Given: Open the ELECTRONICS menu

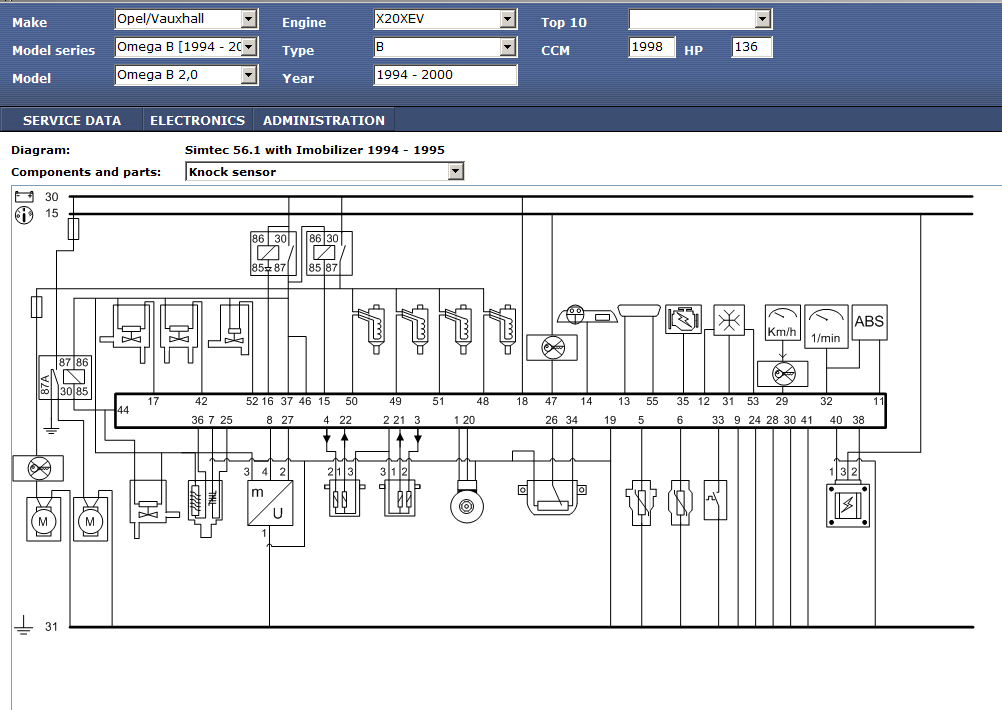Looking at the screenshot, I should click(197, 120).
